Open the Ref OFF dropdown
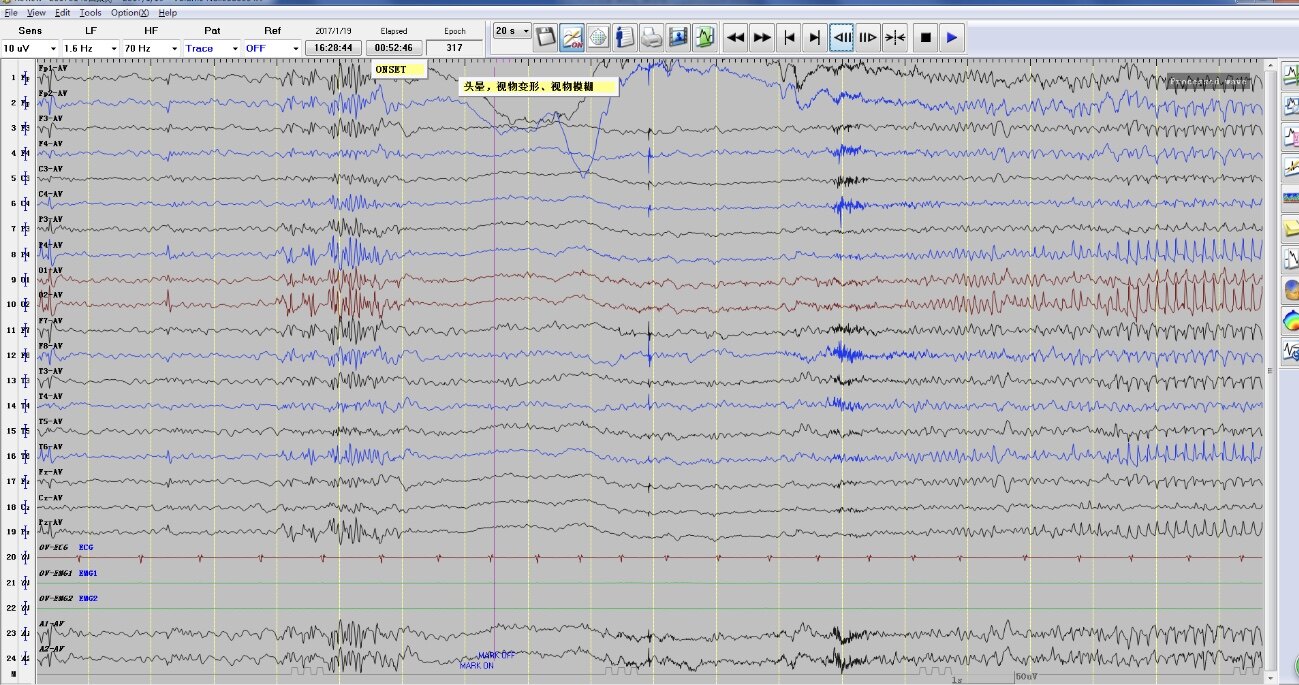Screen dimensions: 1299x685 [x=272, y=48]
